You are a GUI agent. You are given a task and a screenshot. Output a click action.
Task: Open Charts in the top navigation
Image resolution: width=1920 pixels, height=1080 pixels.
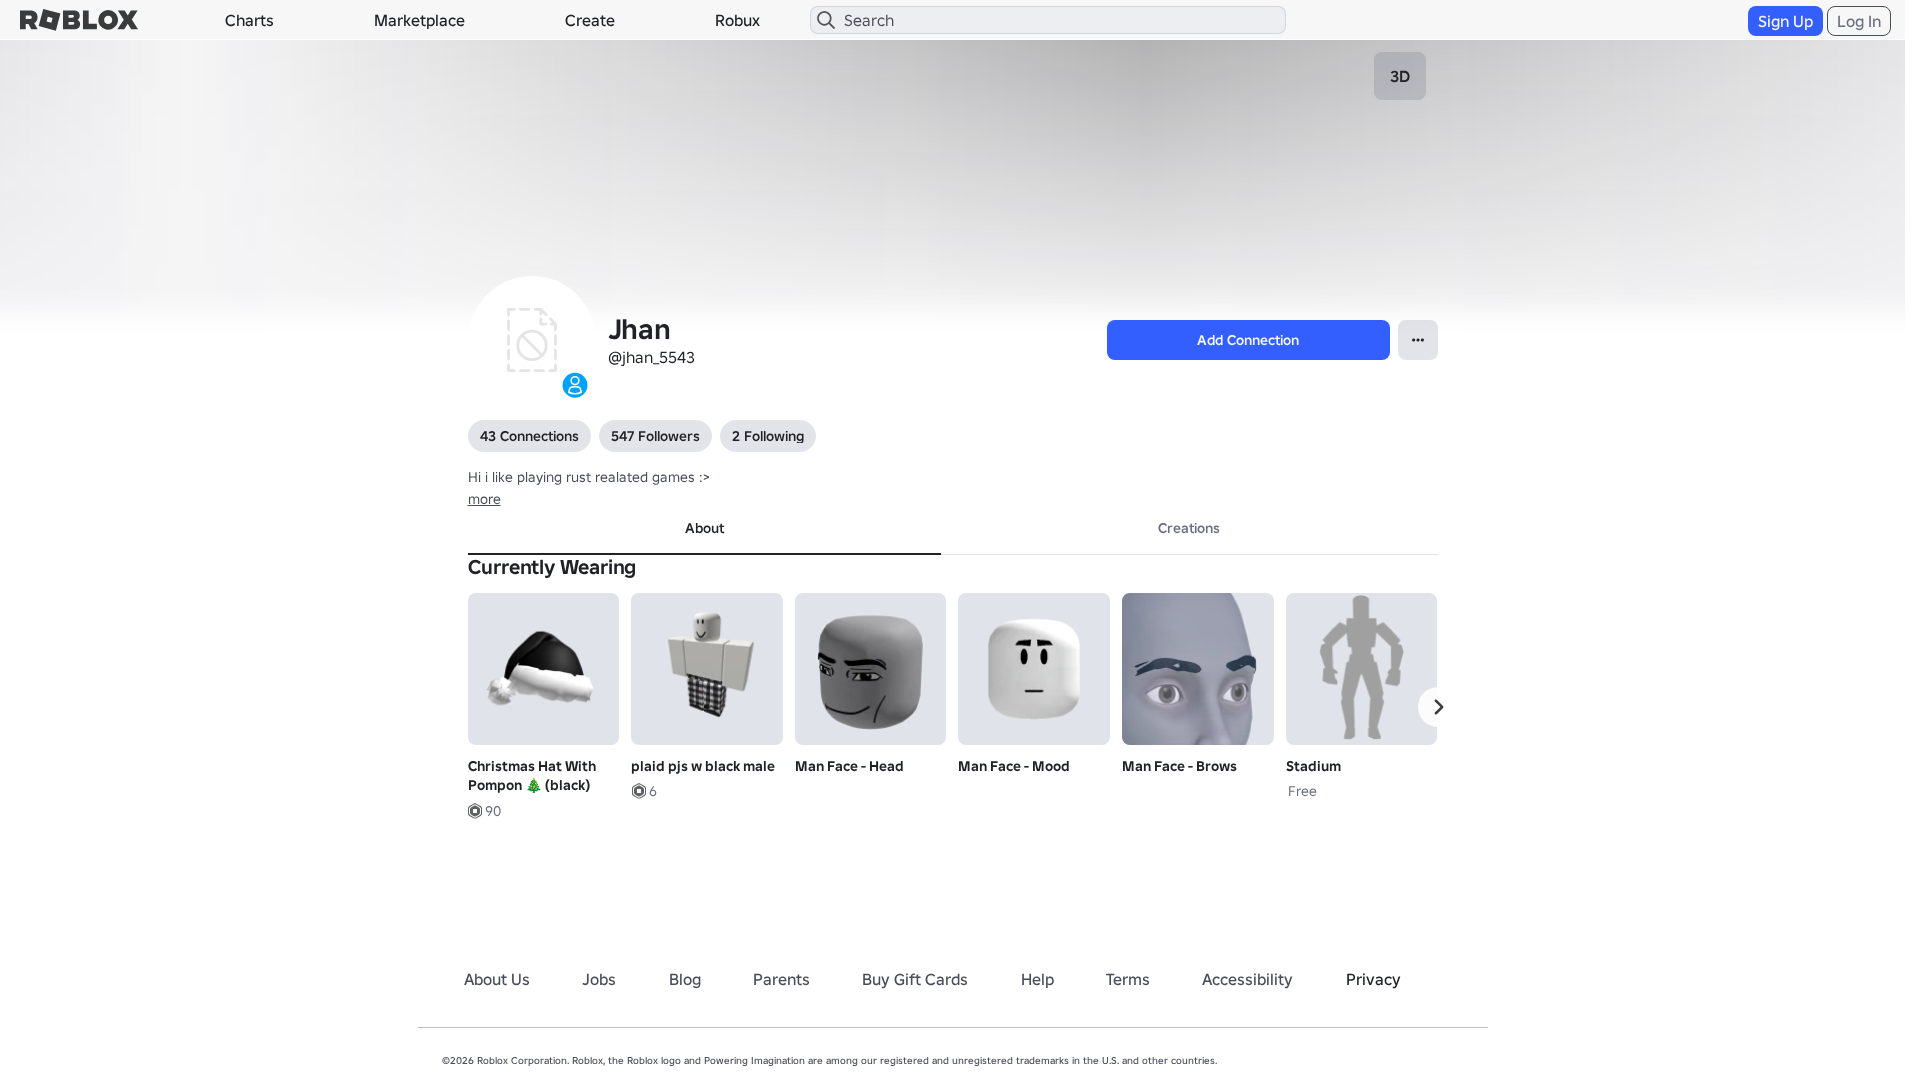tap(249, 20)
